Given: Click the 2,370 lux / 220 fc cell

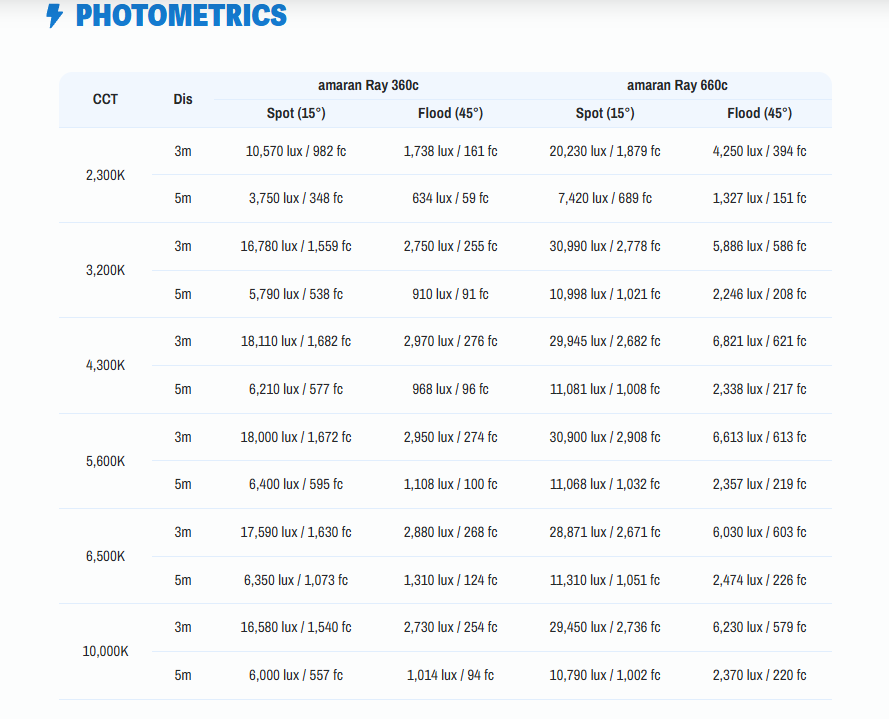Looking at the screenshot, I should [759, 675].
